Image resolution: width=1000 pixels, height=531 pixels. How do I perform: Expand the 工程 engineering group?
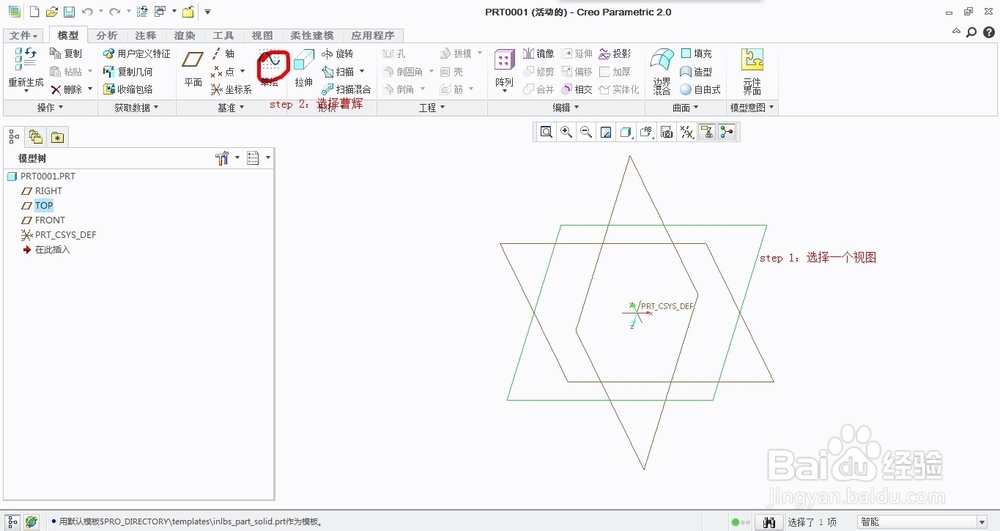point(432,108)
